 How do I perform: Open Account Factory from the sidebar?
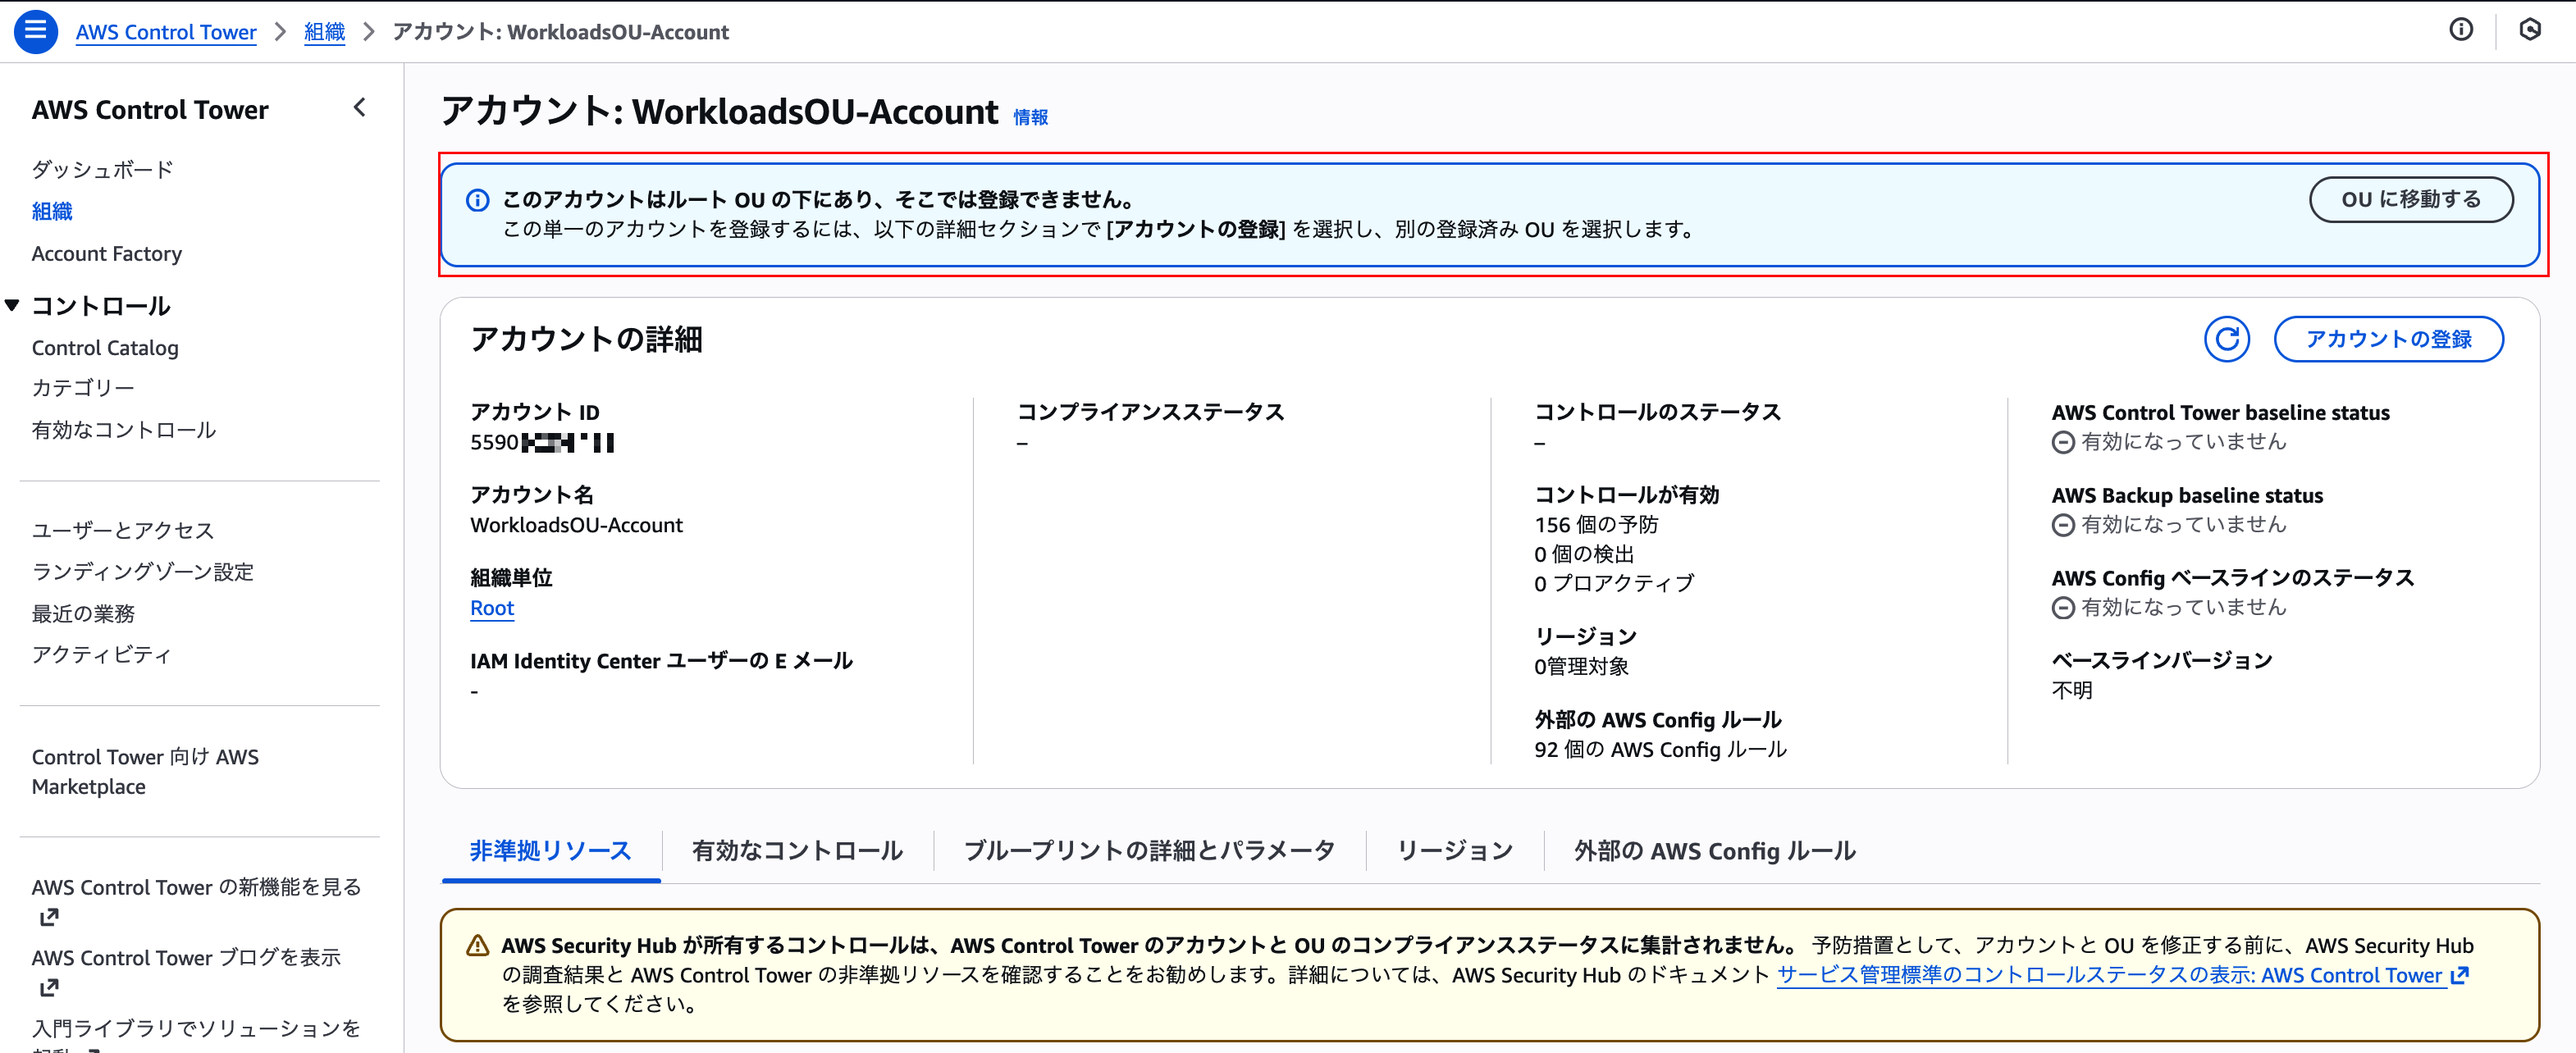point(106,253)
